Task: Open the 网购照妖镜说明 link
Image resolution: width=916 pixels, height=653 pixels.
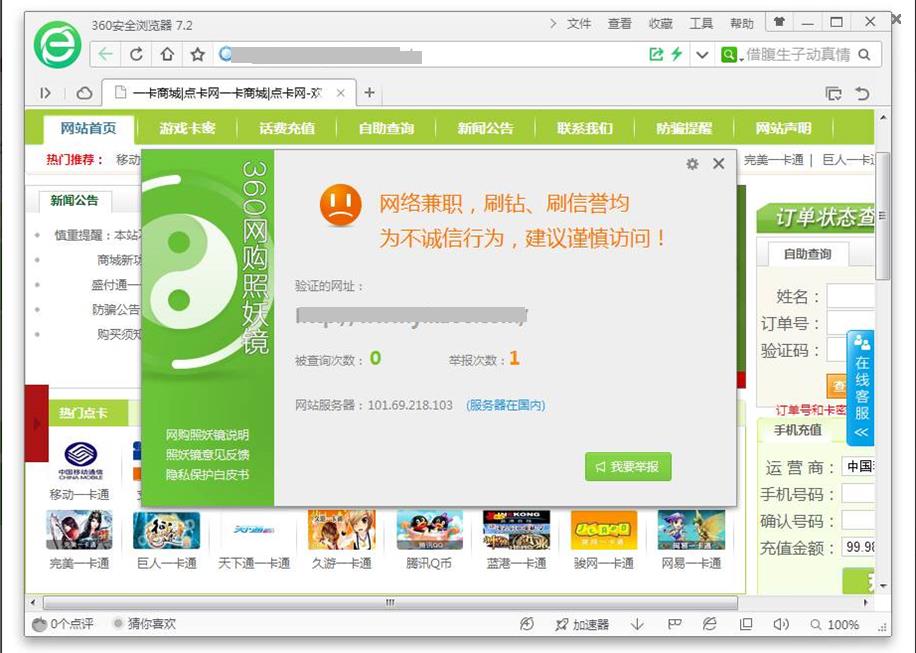Action: (207, 435)
